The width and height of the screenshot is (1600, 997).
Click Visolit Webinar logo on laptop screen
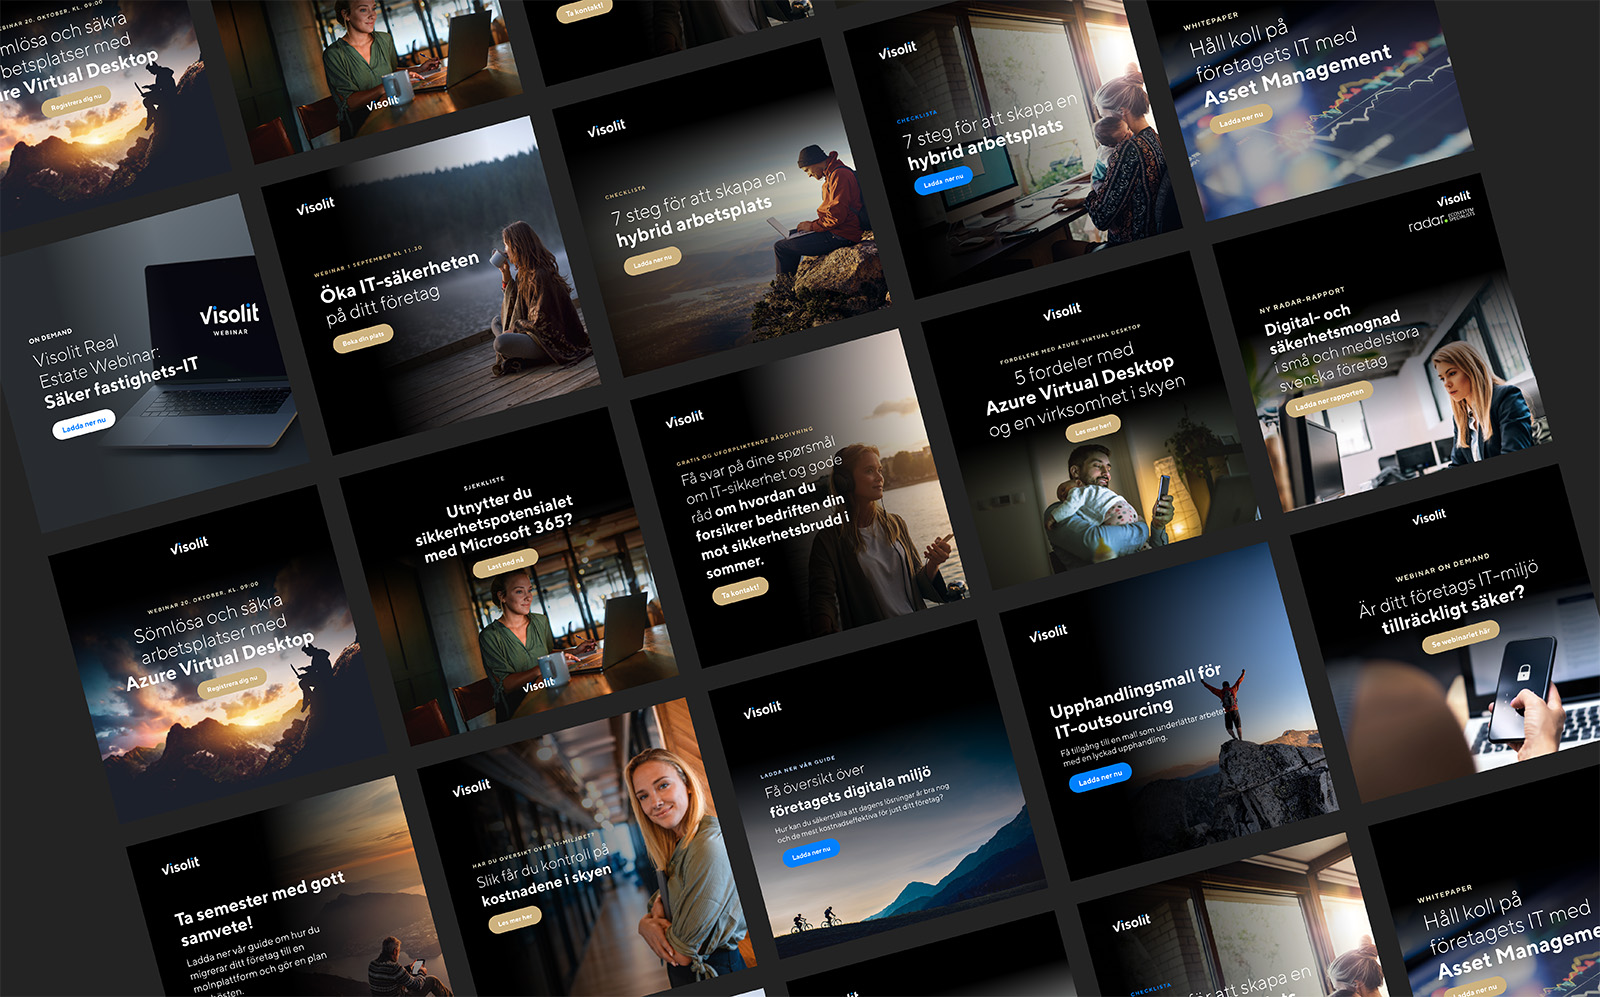229,316
